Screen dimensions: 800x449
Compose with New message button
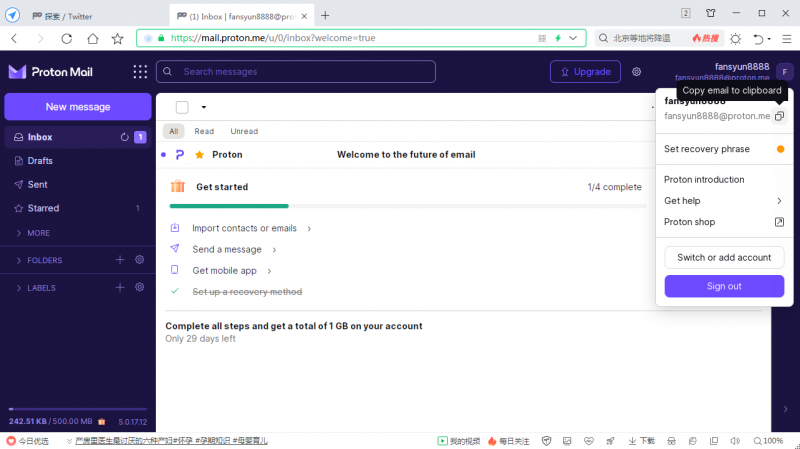coord(78,107)
